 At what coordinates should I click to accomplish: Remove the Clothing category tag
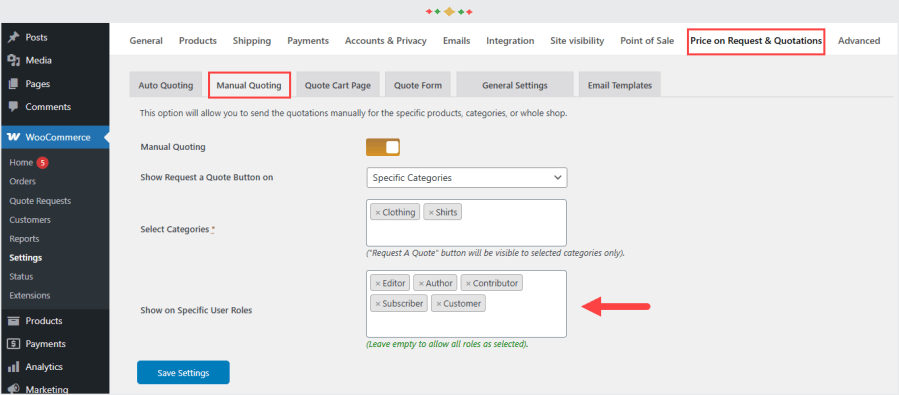[x=378, y=213]
